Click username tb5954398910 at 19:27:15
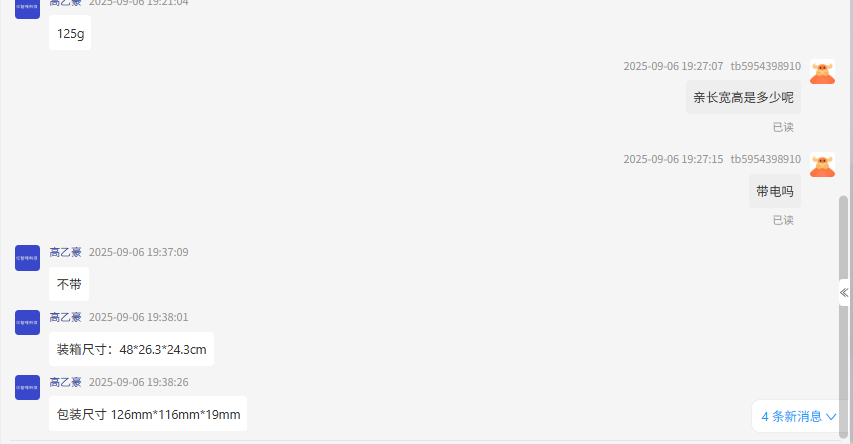Image resolution: width=853 pixels, height=444 pixels. 765,159
